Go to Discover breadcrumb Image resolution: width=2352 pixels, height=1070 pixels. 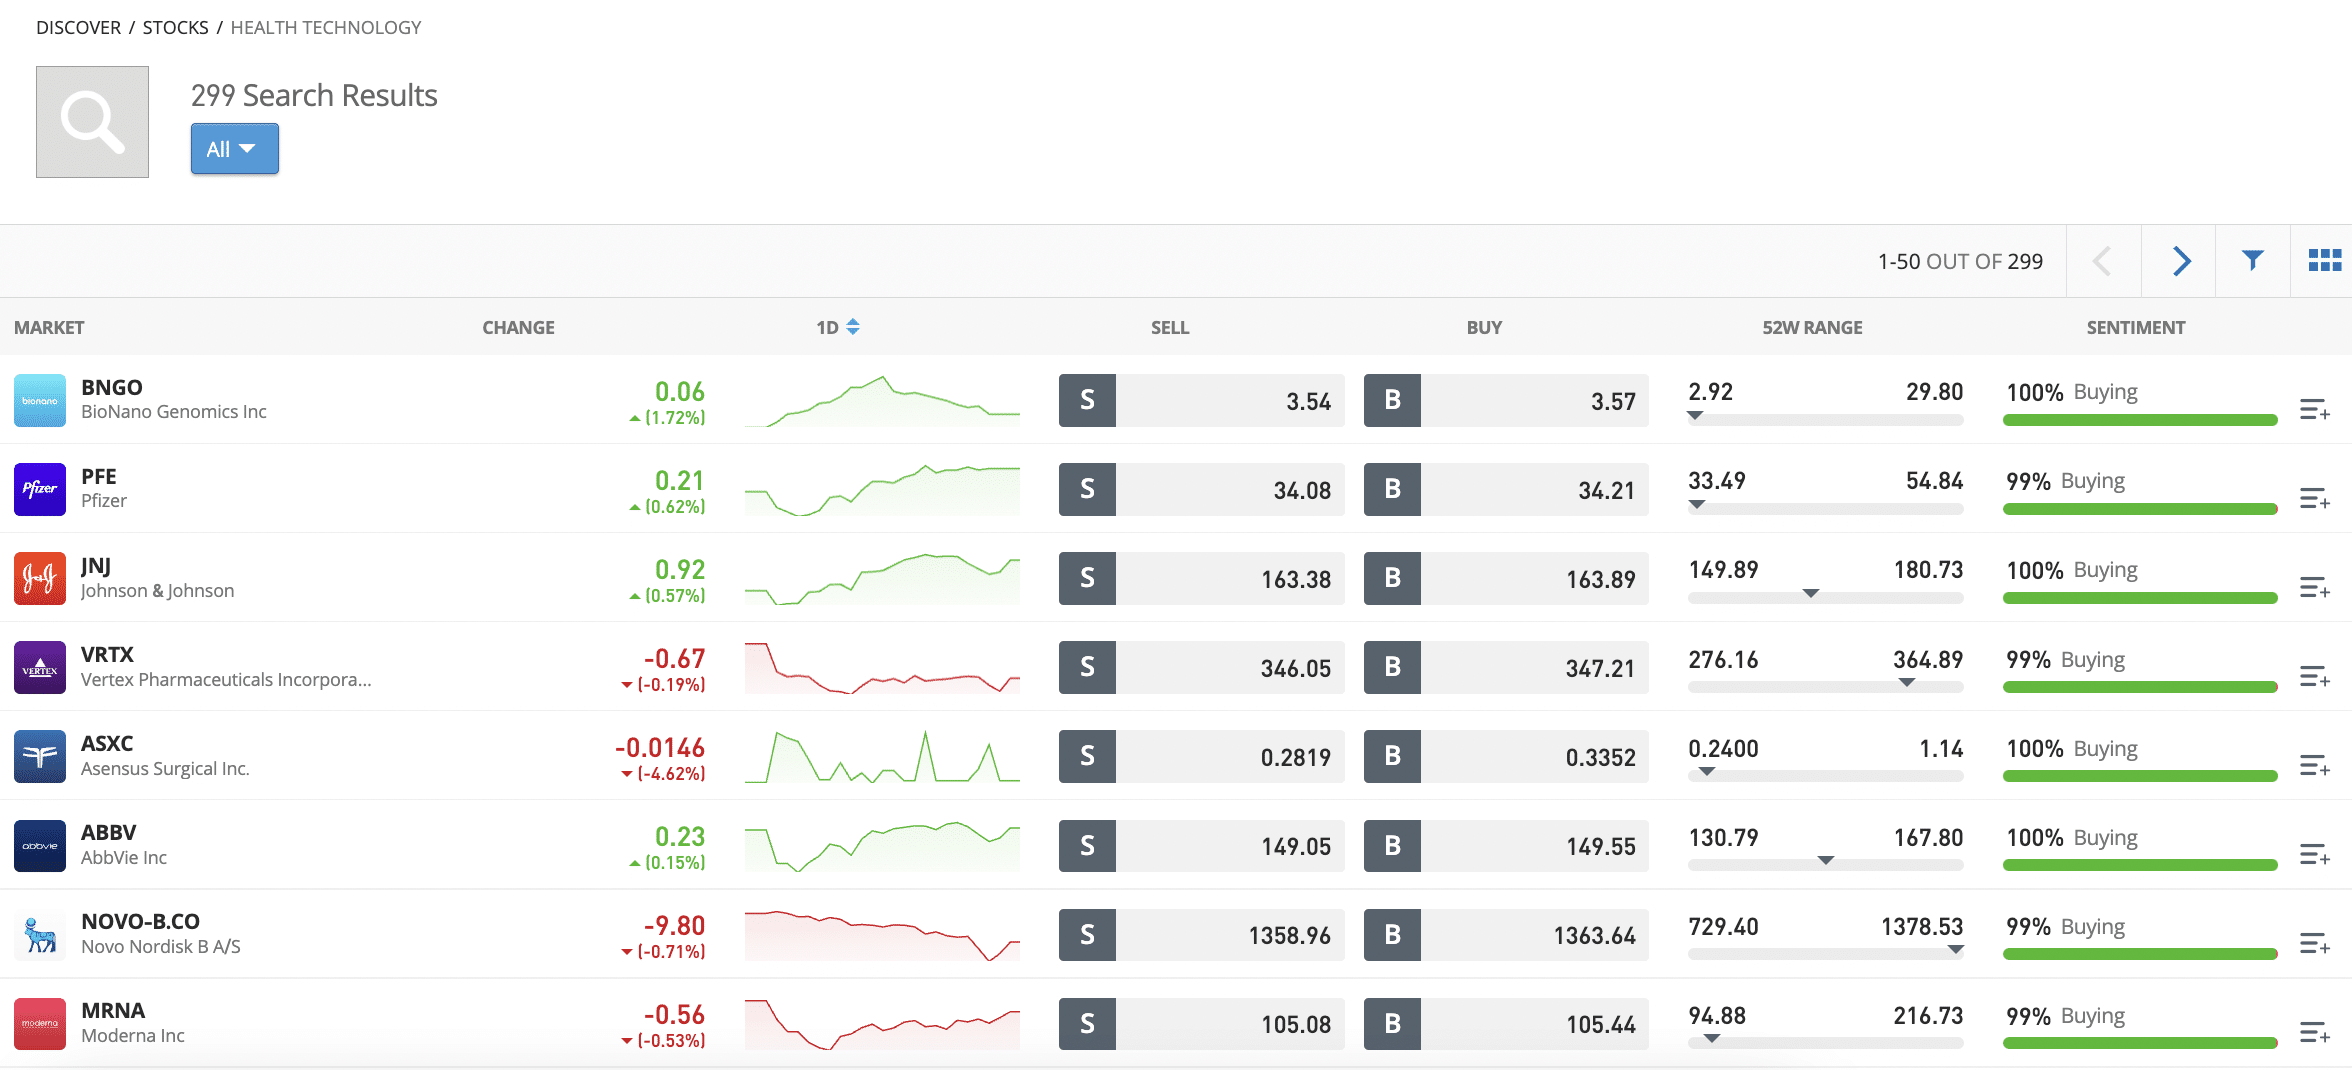tap(78, 27)
